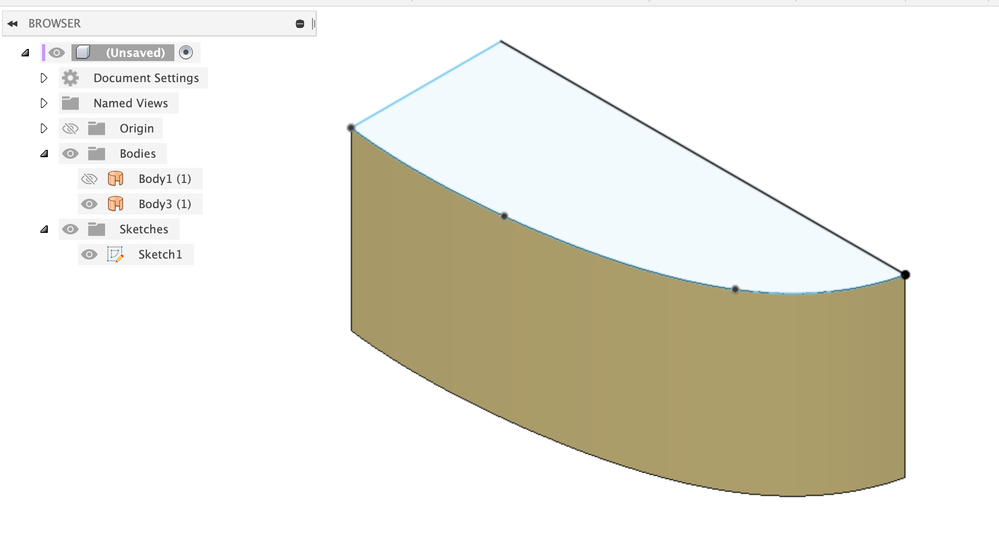
Task: Click the Body3 (1) body icon
Action: (115, 204)
